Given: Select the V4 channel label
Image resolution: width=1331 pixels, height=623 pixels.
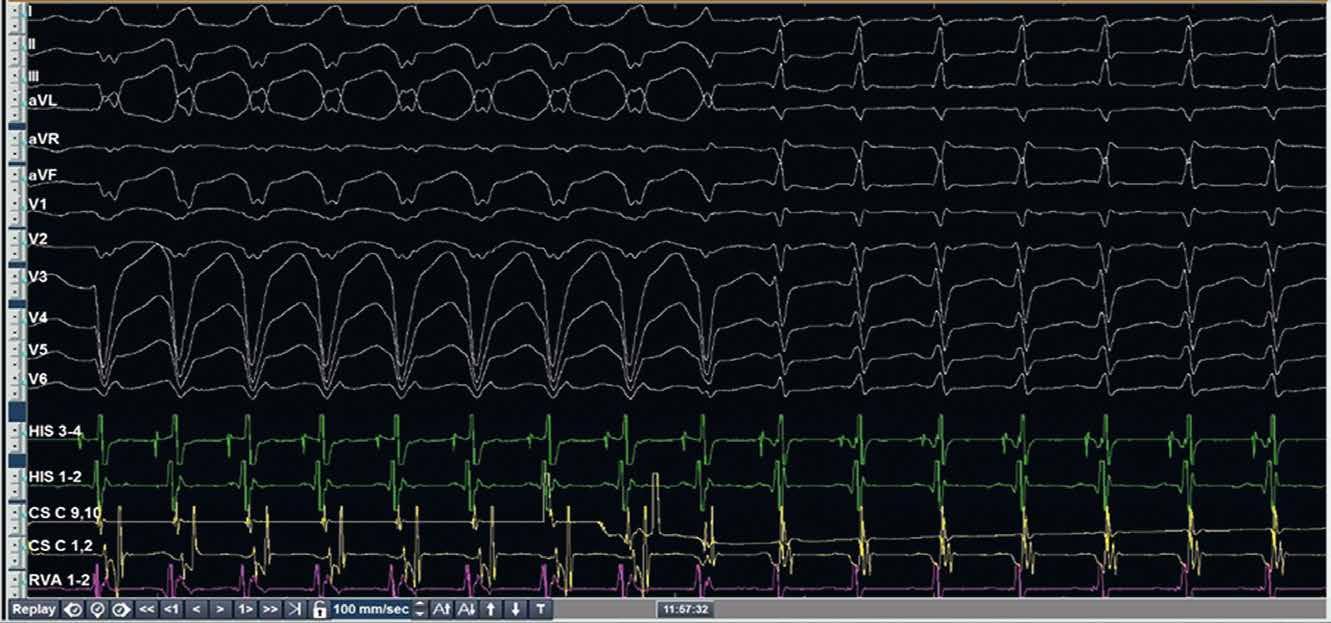Looking at the screenshot, I should [x=37, y=318].
